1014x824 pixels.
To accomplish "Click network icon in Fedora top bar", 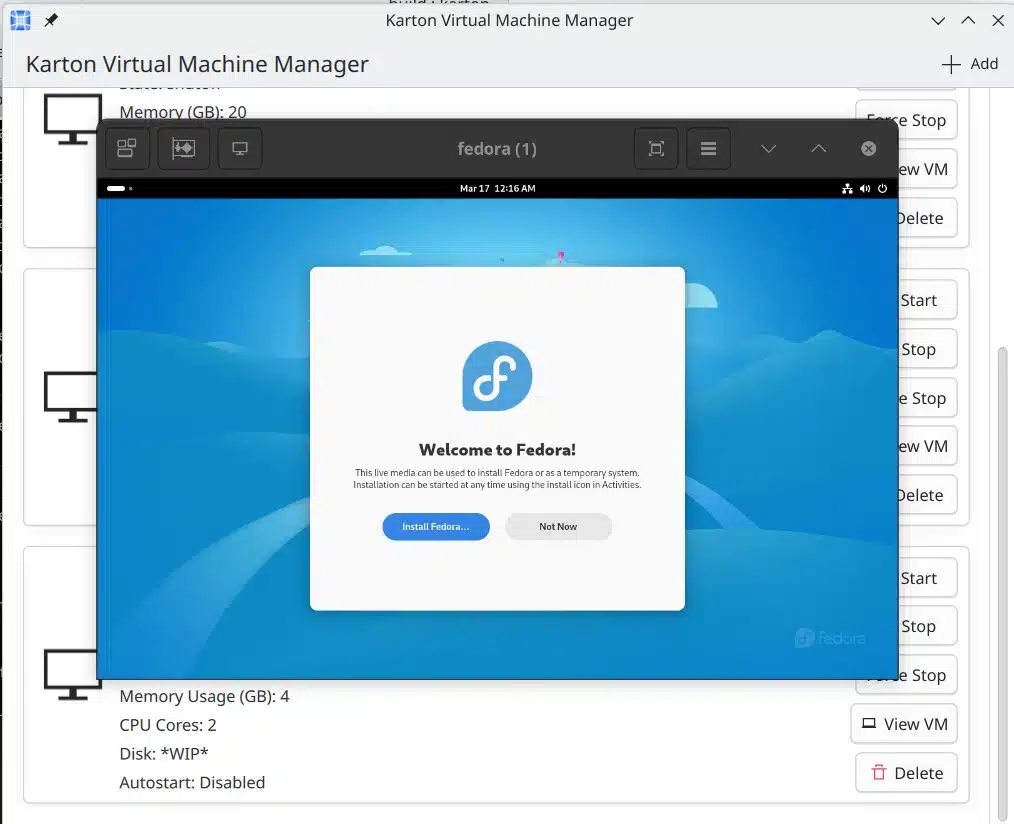I will tap(847, 188).
